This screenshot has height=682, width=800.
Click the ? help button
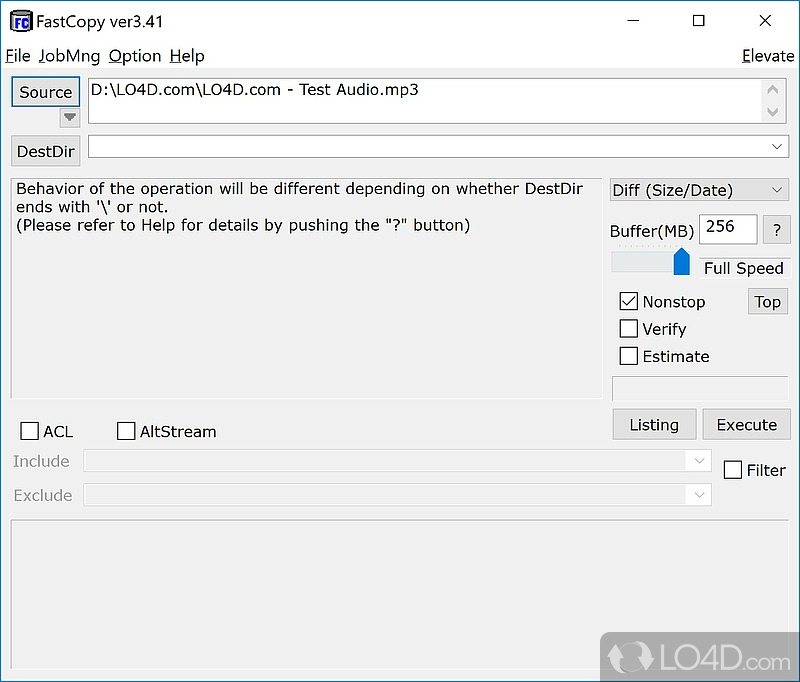(x=777, y=230)
